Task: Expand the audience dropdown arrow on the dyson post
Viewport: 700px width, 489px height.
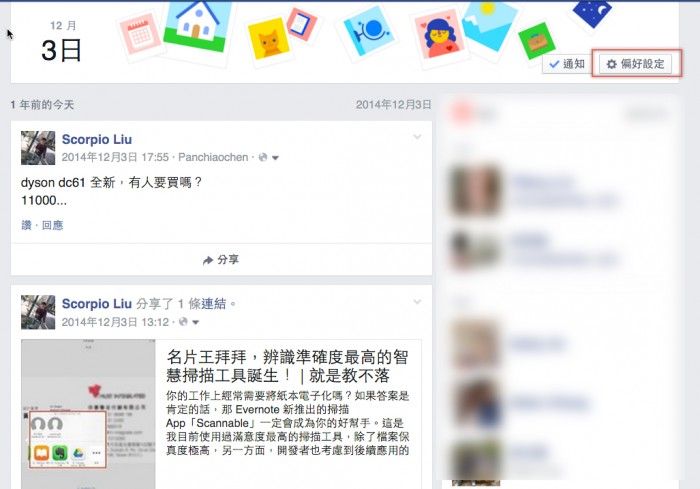Action: [x=275, y=158]
